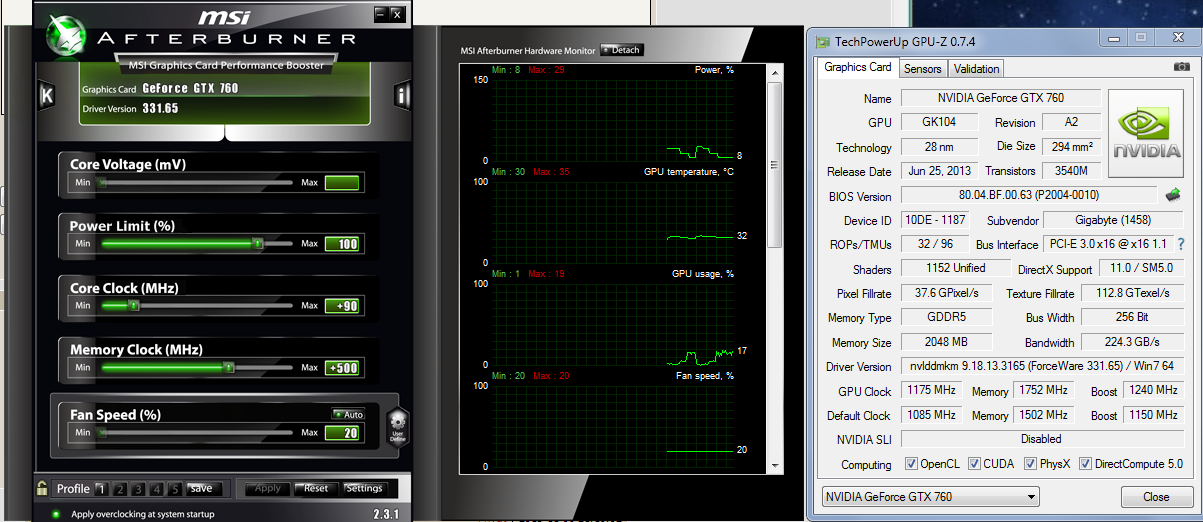Save the BIOS using the chip icon

pyautogui.click(x=1173, y=196)
